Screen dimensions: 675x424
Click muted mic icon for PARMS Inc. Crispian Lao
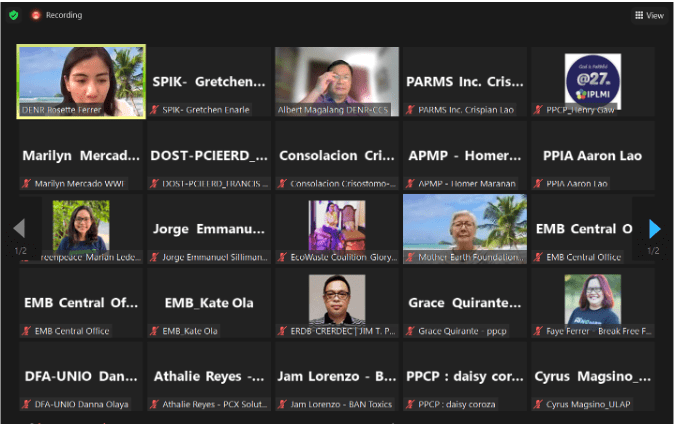tap(411, 110)
